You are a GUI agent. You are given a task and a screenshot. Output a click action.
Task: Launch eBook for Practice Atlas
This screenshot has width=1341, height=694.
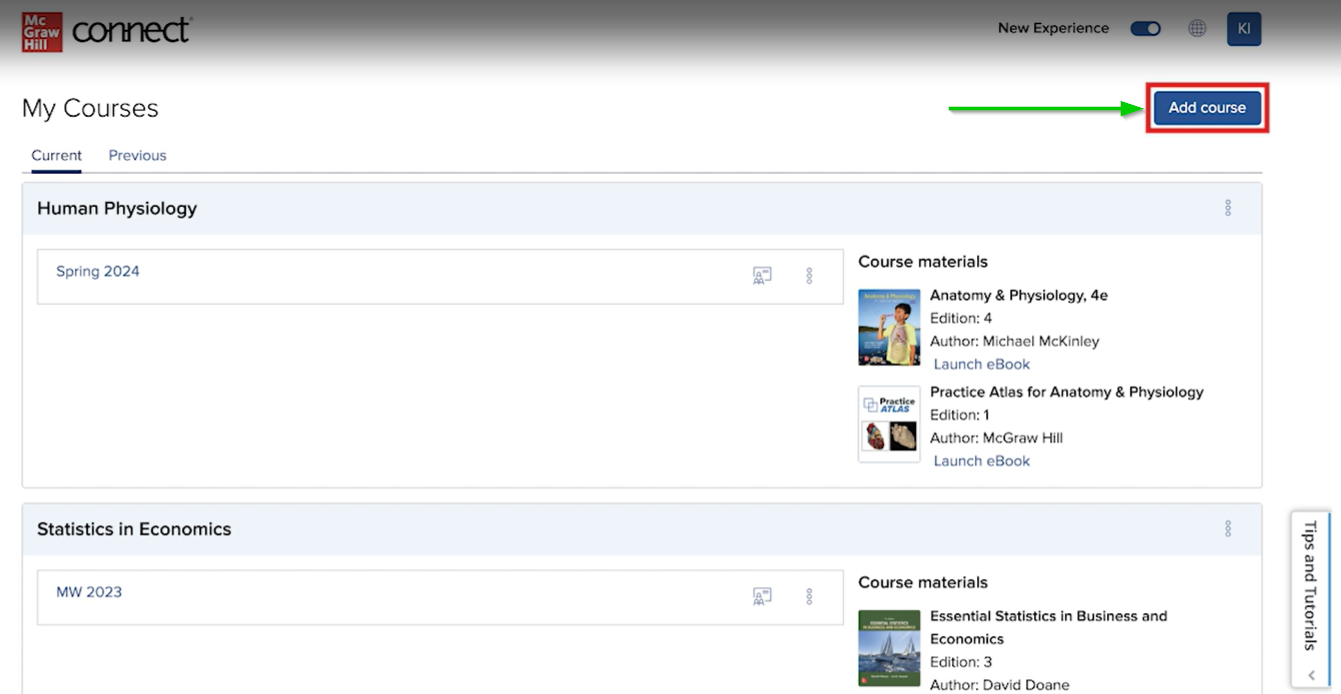981,461
